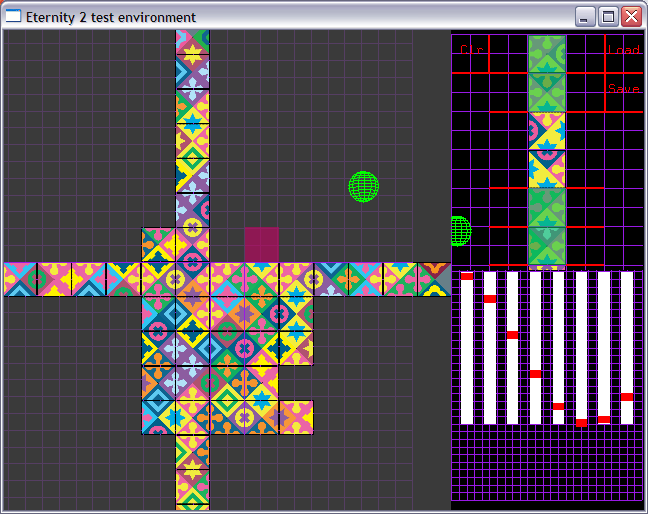Viewport: 648px width, 514px height.
Task: Adjust the first slider with handle at top
Action: click(467, 276)
